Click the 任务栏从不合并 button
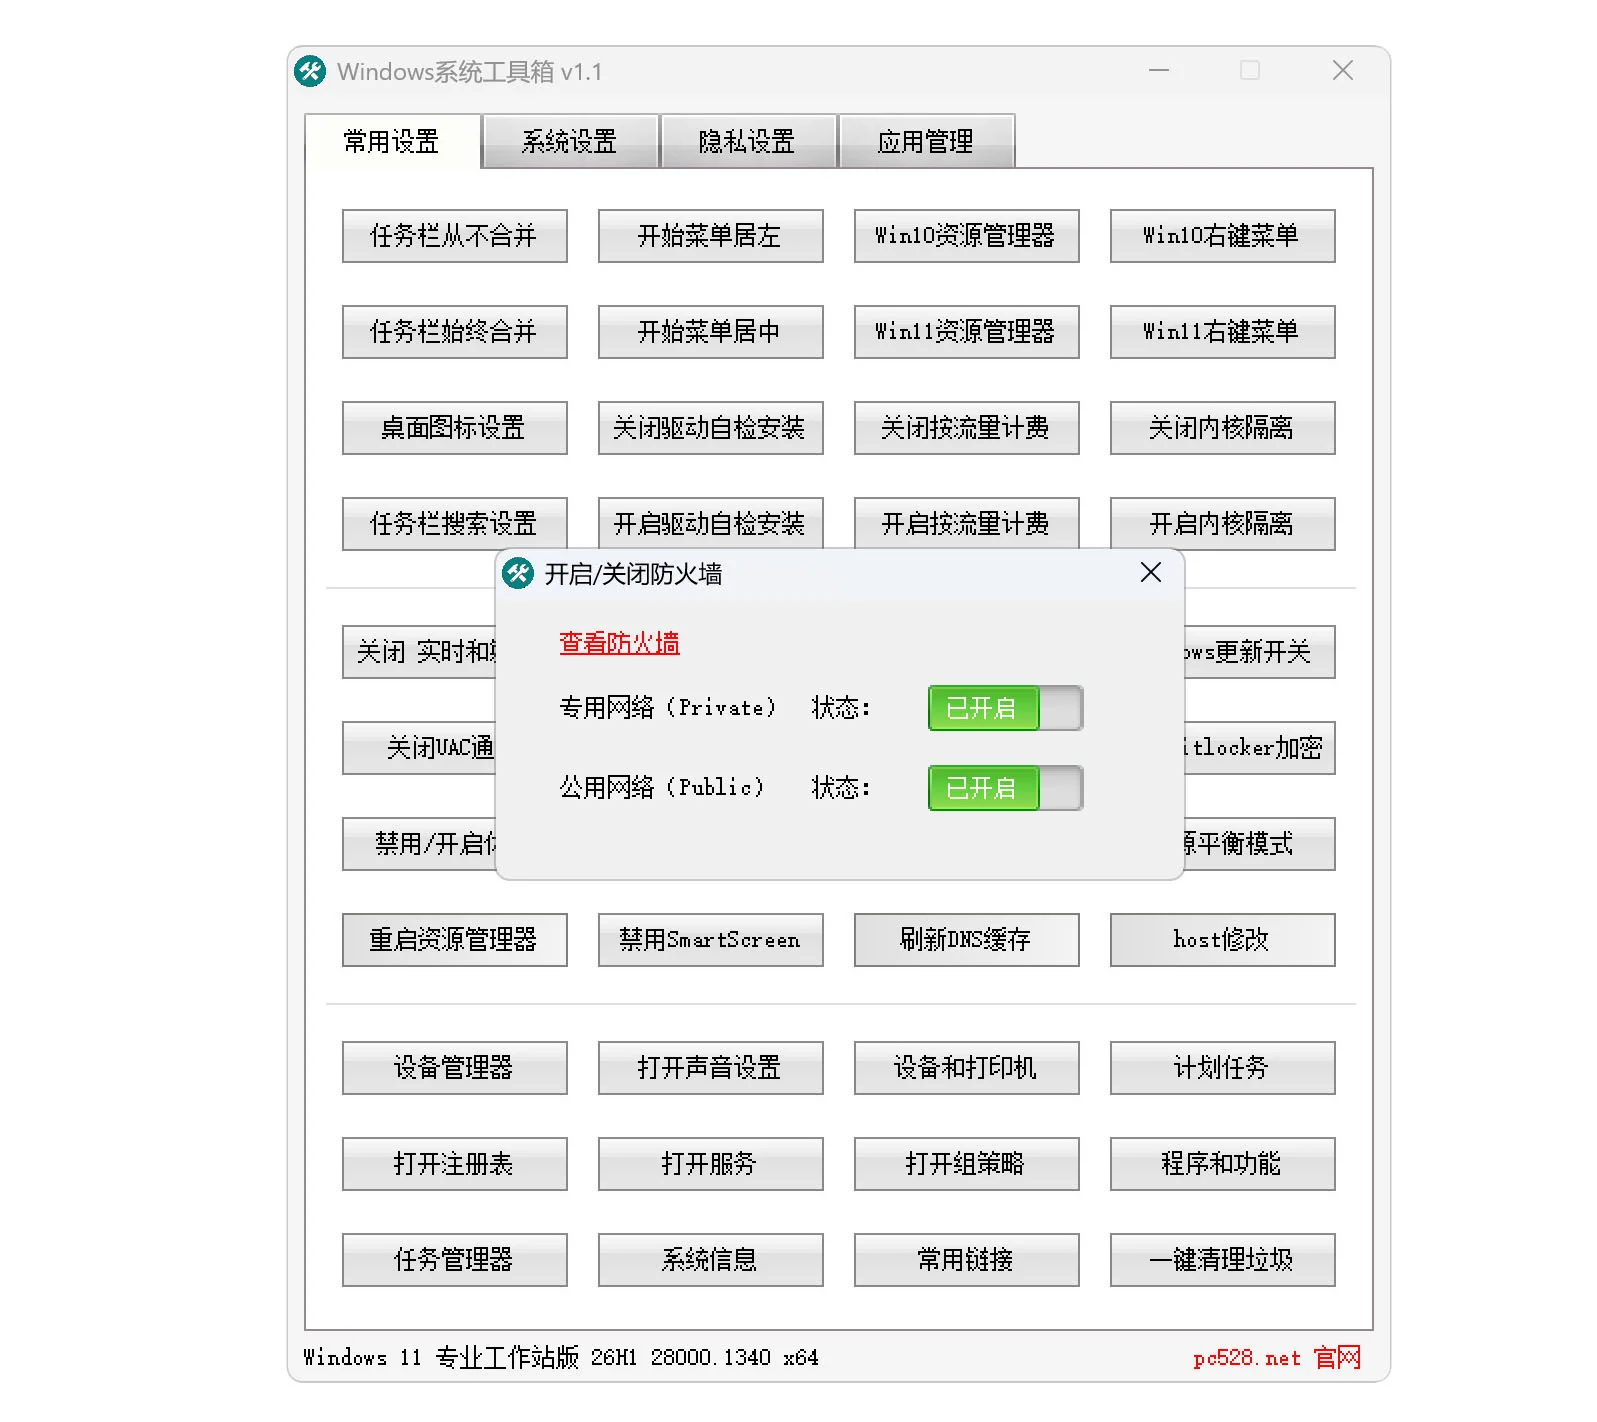The width and height of the screenshot is (1597, 1422). coord(455,236)
